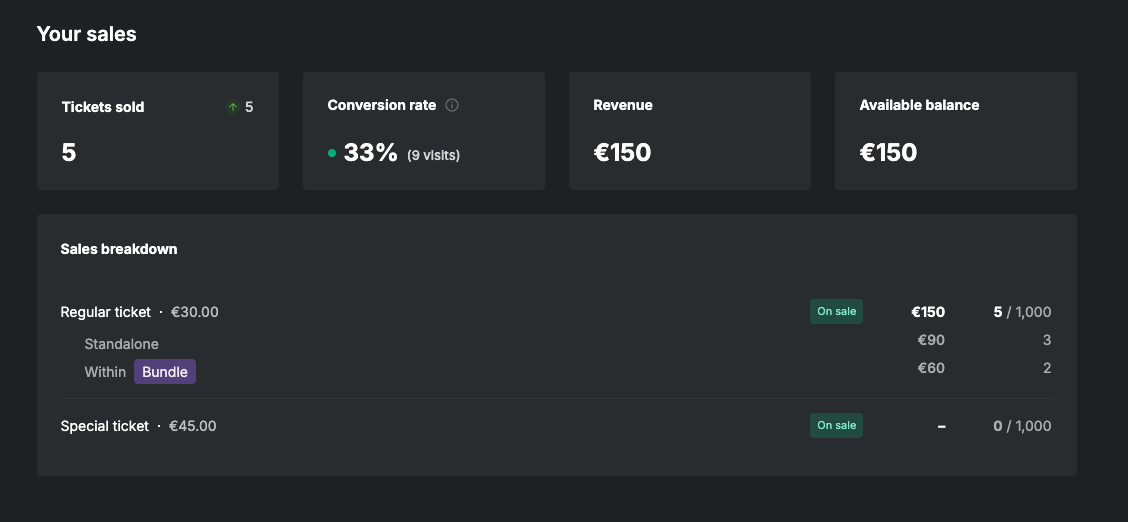Click the "0 / 1,000" sold count

coord(1022,426)
